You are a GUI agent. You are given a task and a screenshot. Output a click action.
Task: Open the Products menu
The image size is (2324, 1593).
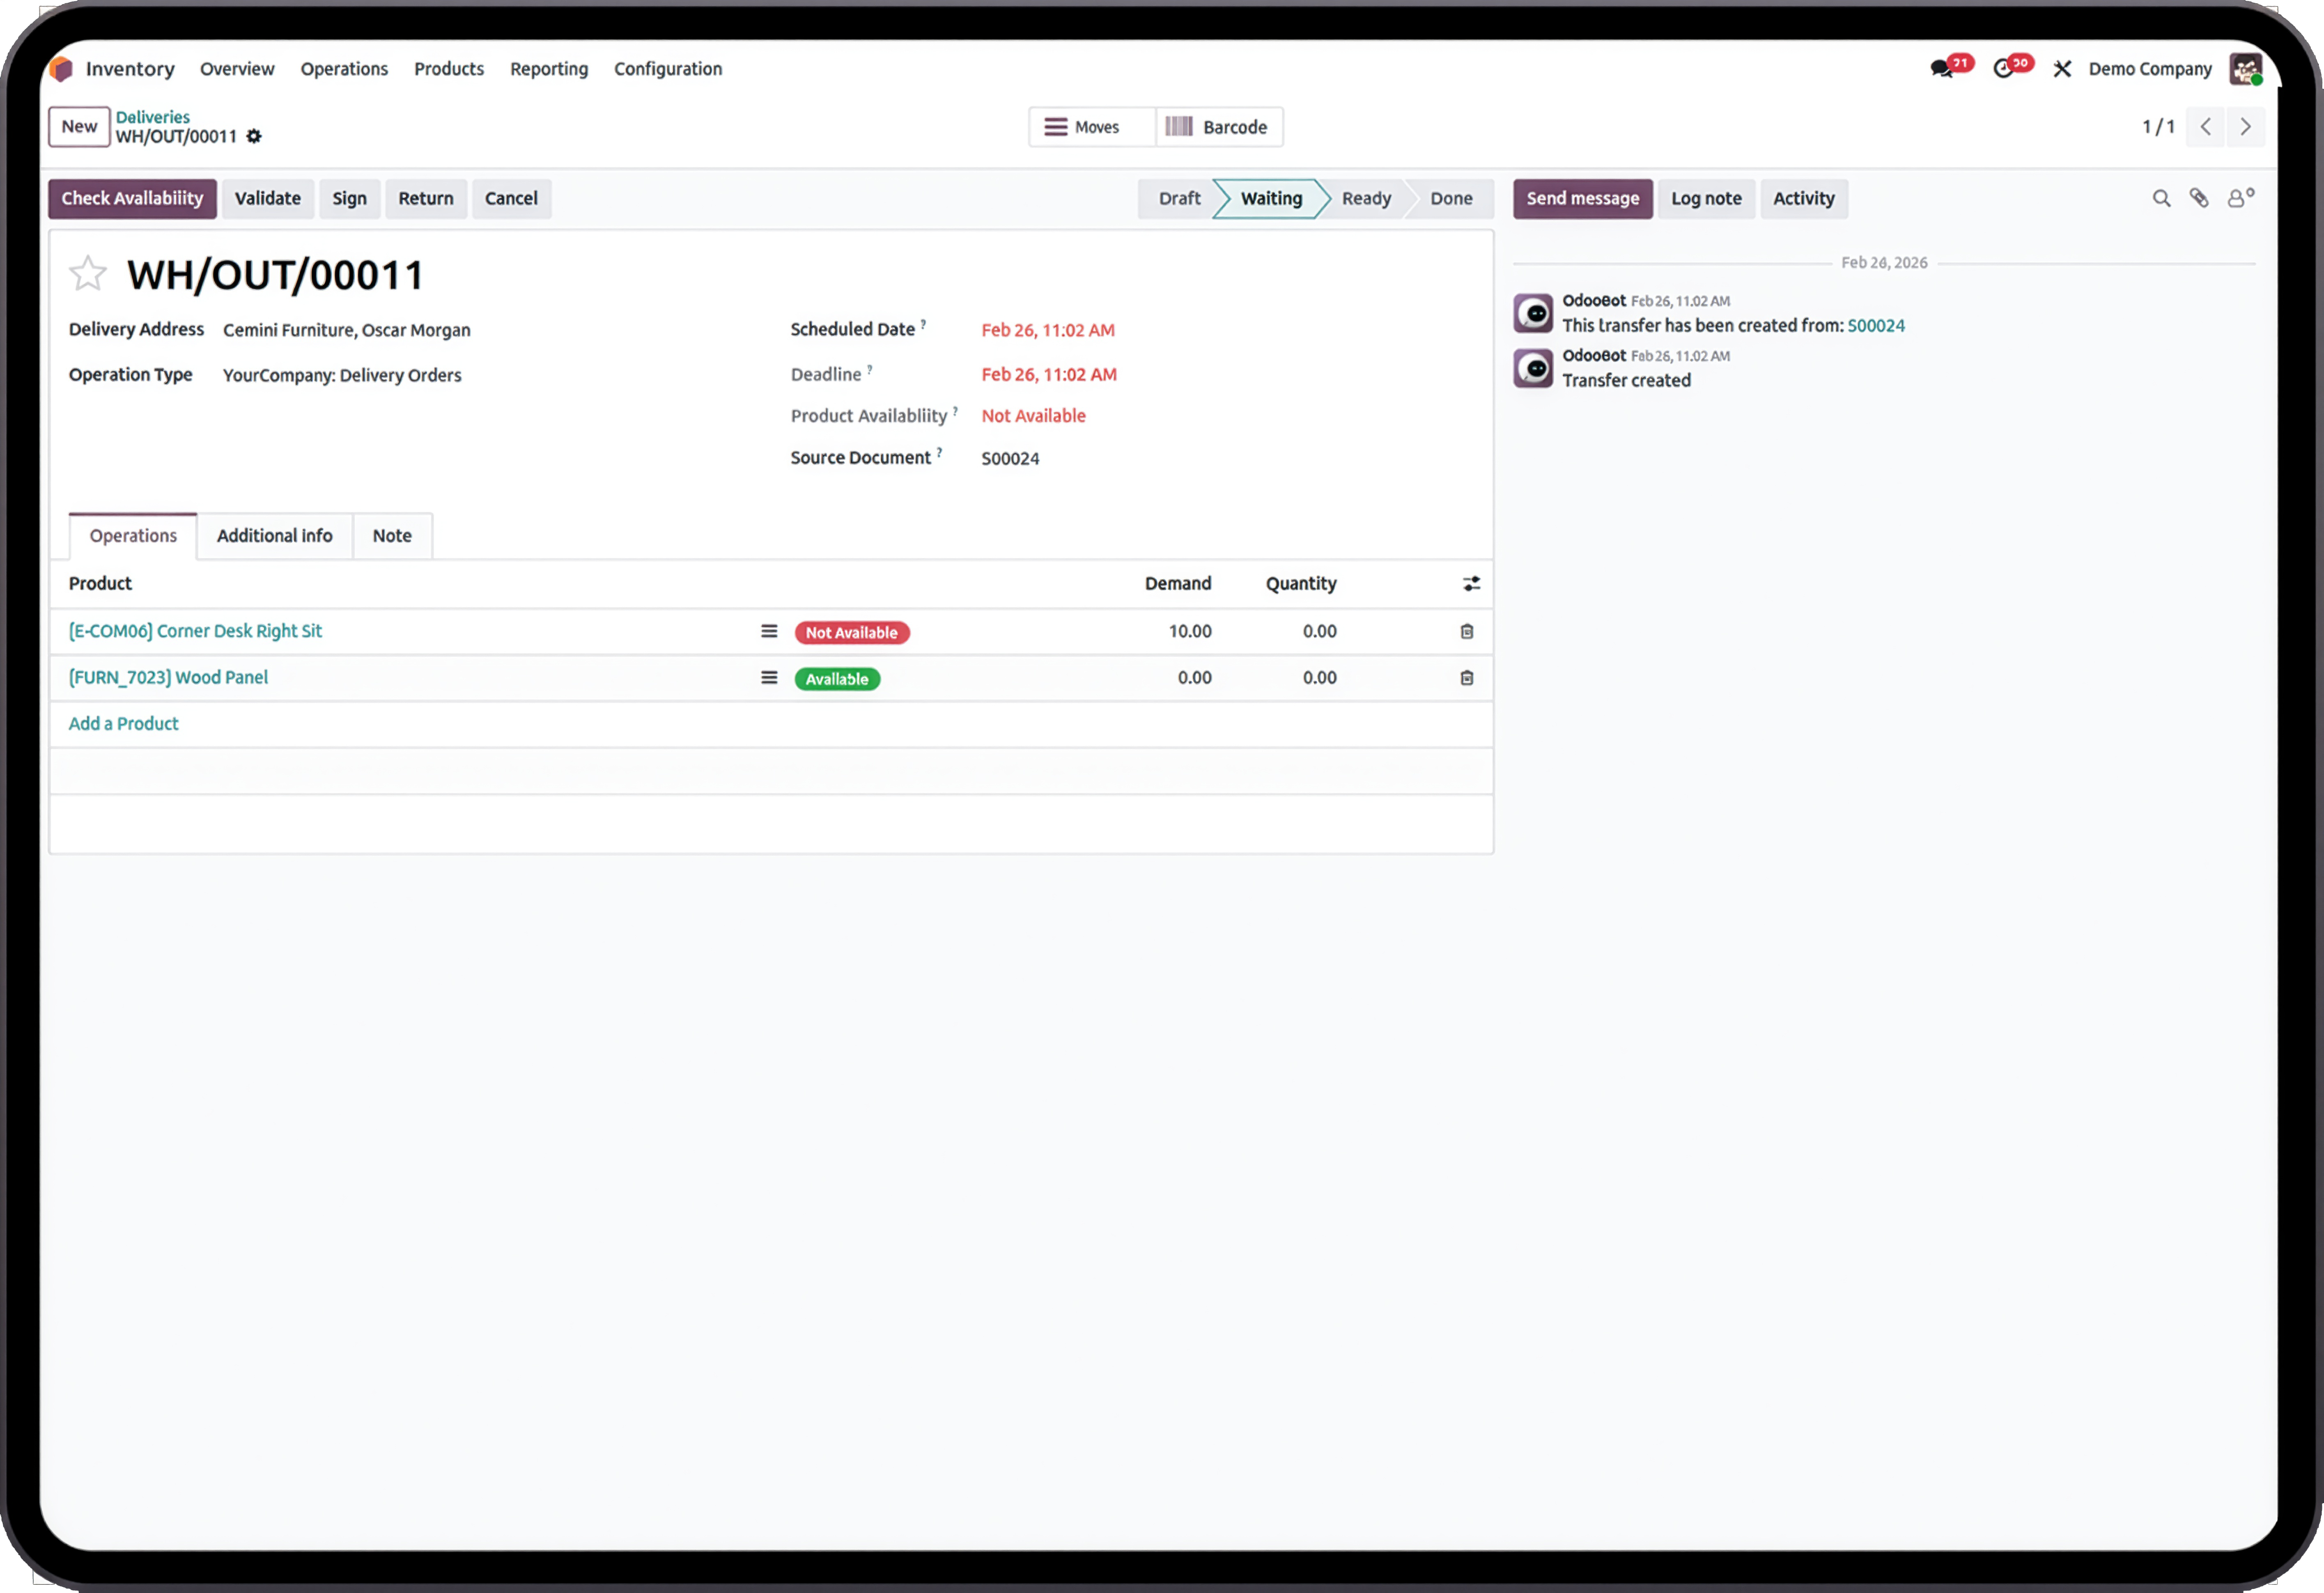click(x=449, y=69)
